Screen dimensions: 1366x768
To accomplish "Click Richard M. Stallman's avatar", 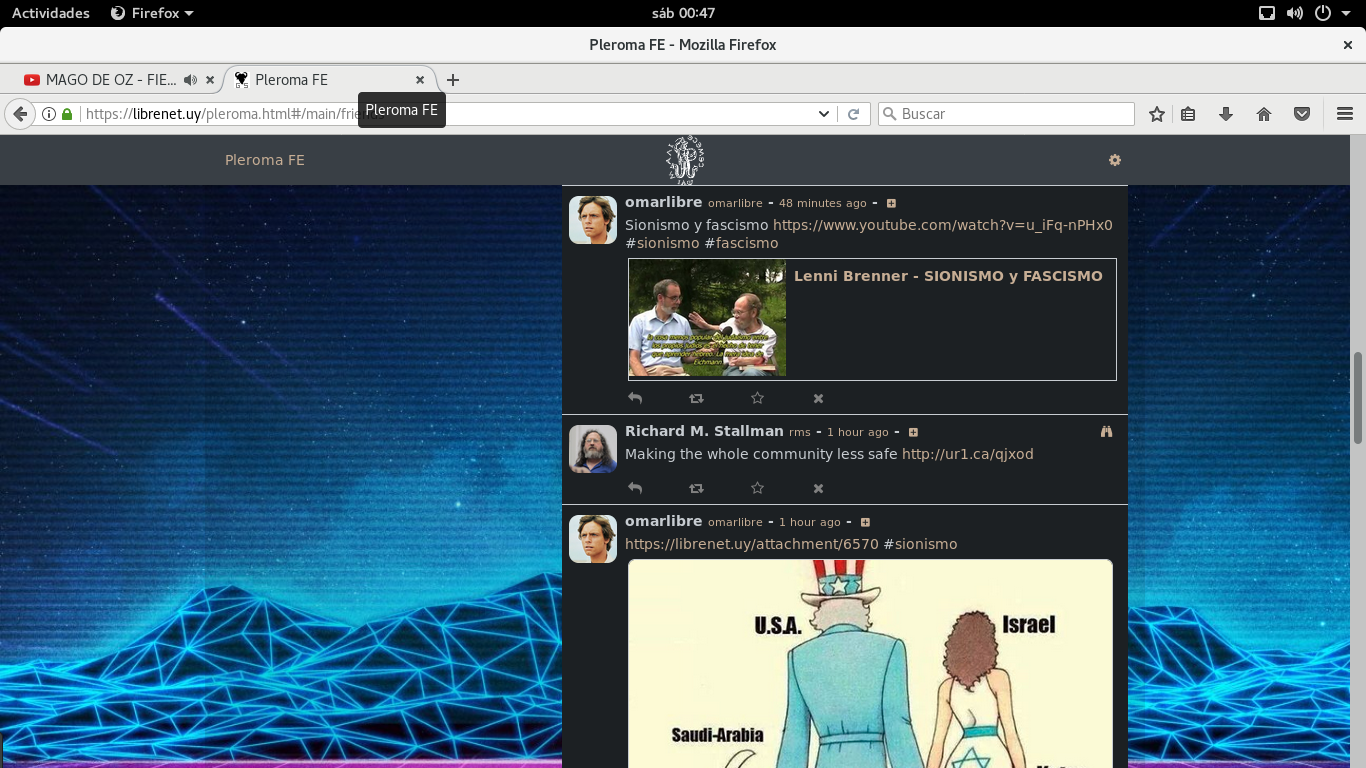I will point(593,449).
